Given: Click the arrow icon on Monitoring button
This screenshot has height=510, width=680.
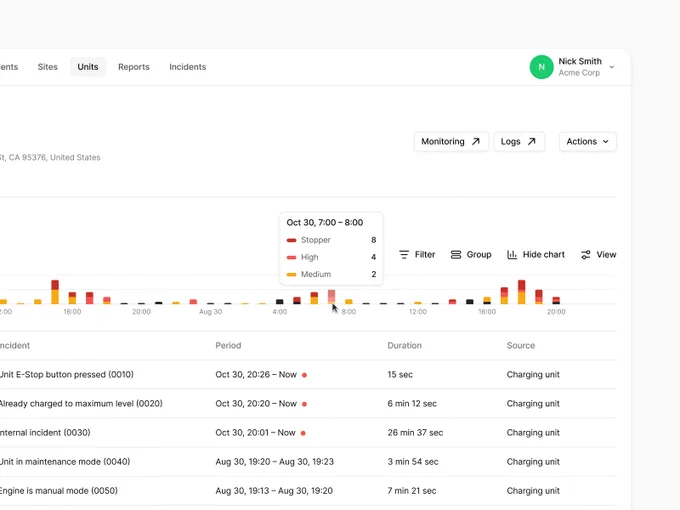Looking at the screenshot, I should [x=476, y=141].
